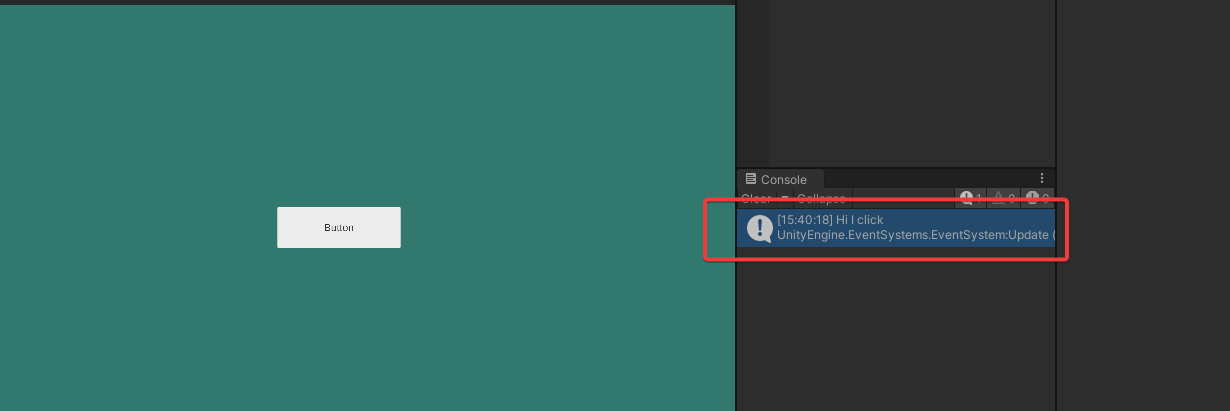Screen dimensions: 1230x411
Task: Clear the Console log
Action: pyautogui.click(x=755, y=198)
